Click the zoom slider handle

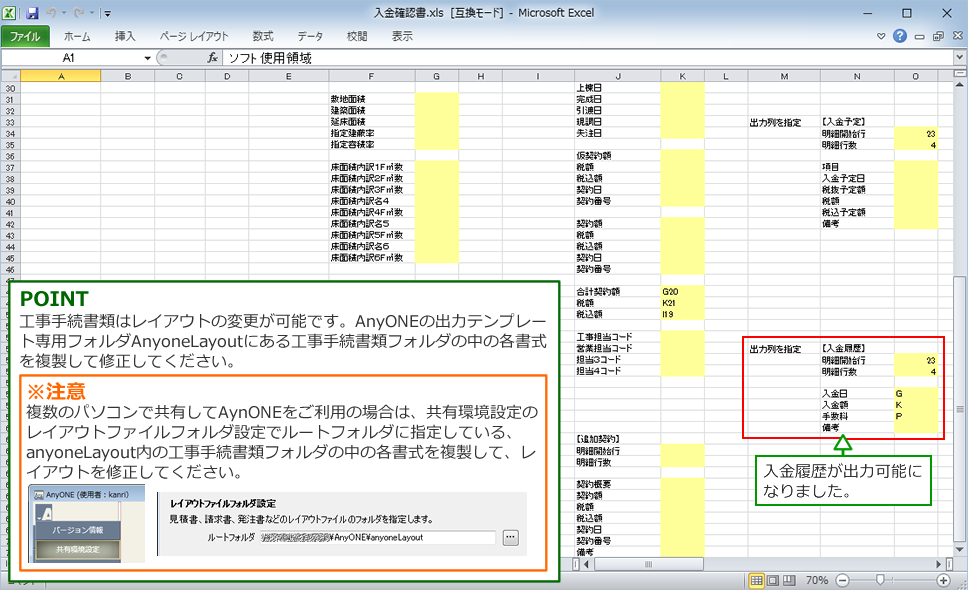880,580
